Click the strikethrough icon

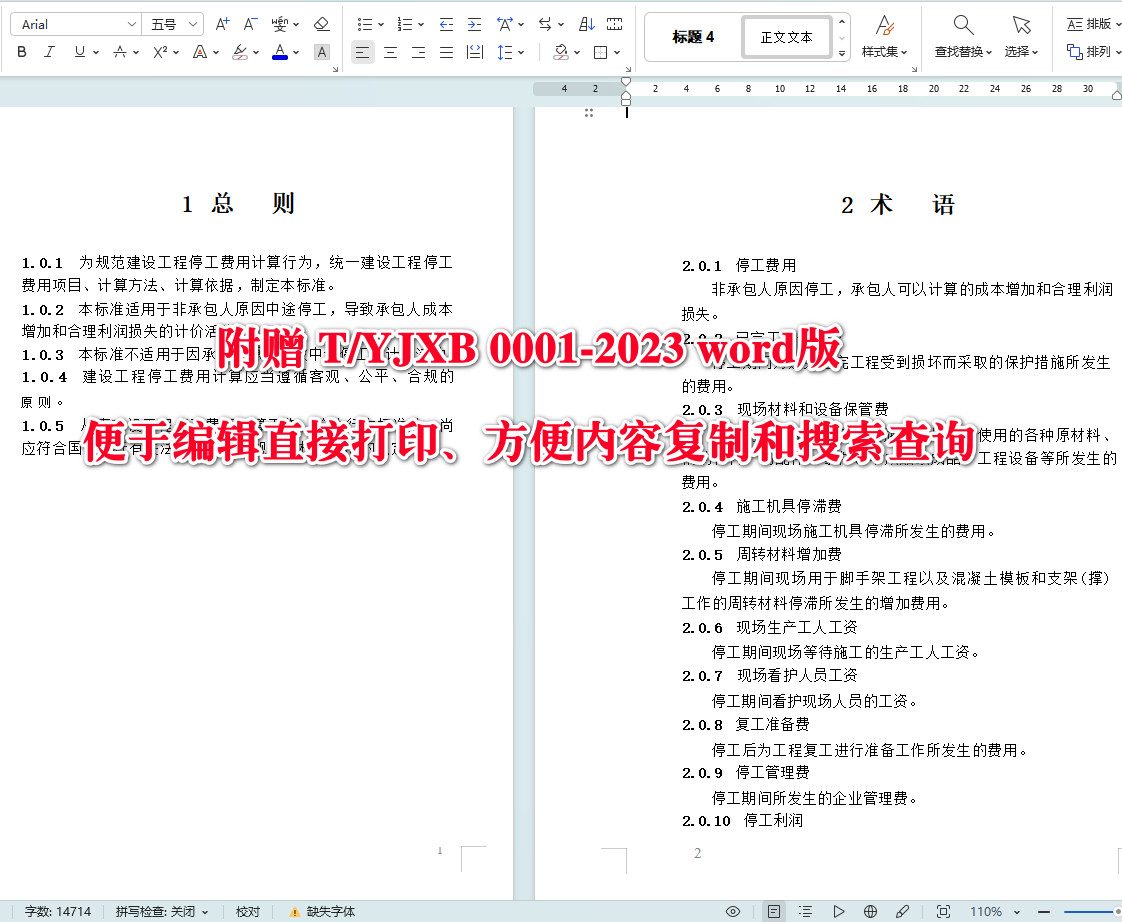click(120, 52)
